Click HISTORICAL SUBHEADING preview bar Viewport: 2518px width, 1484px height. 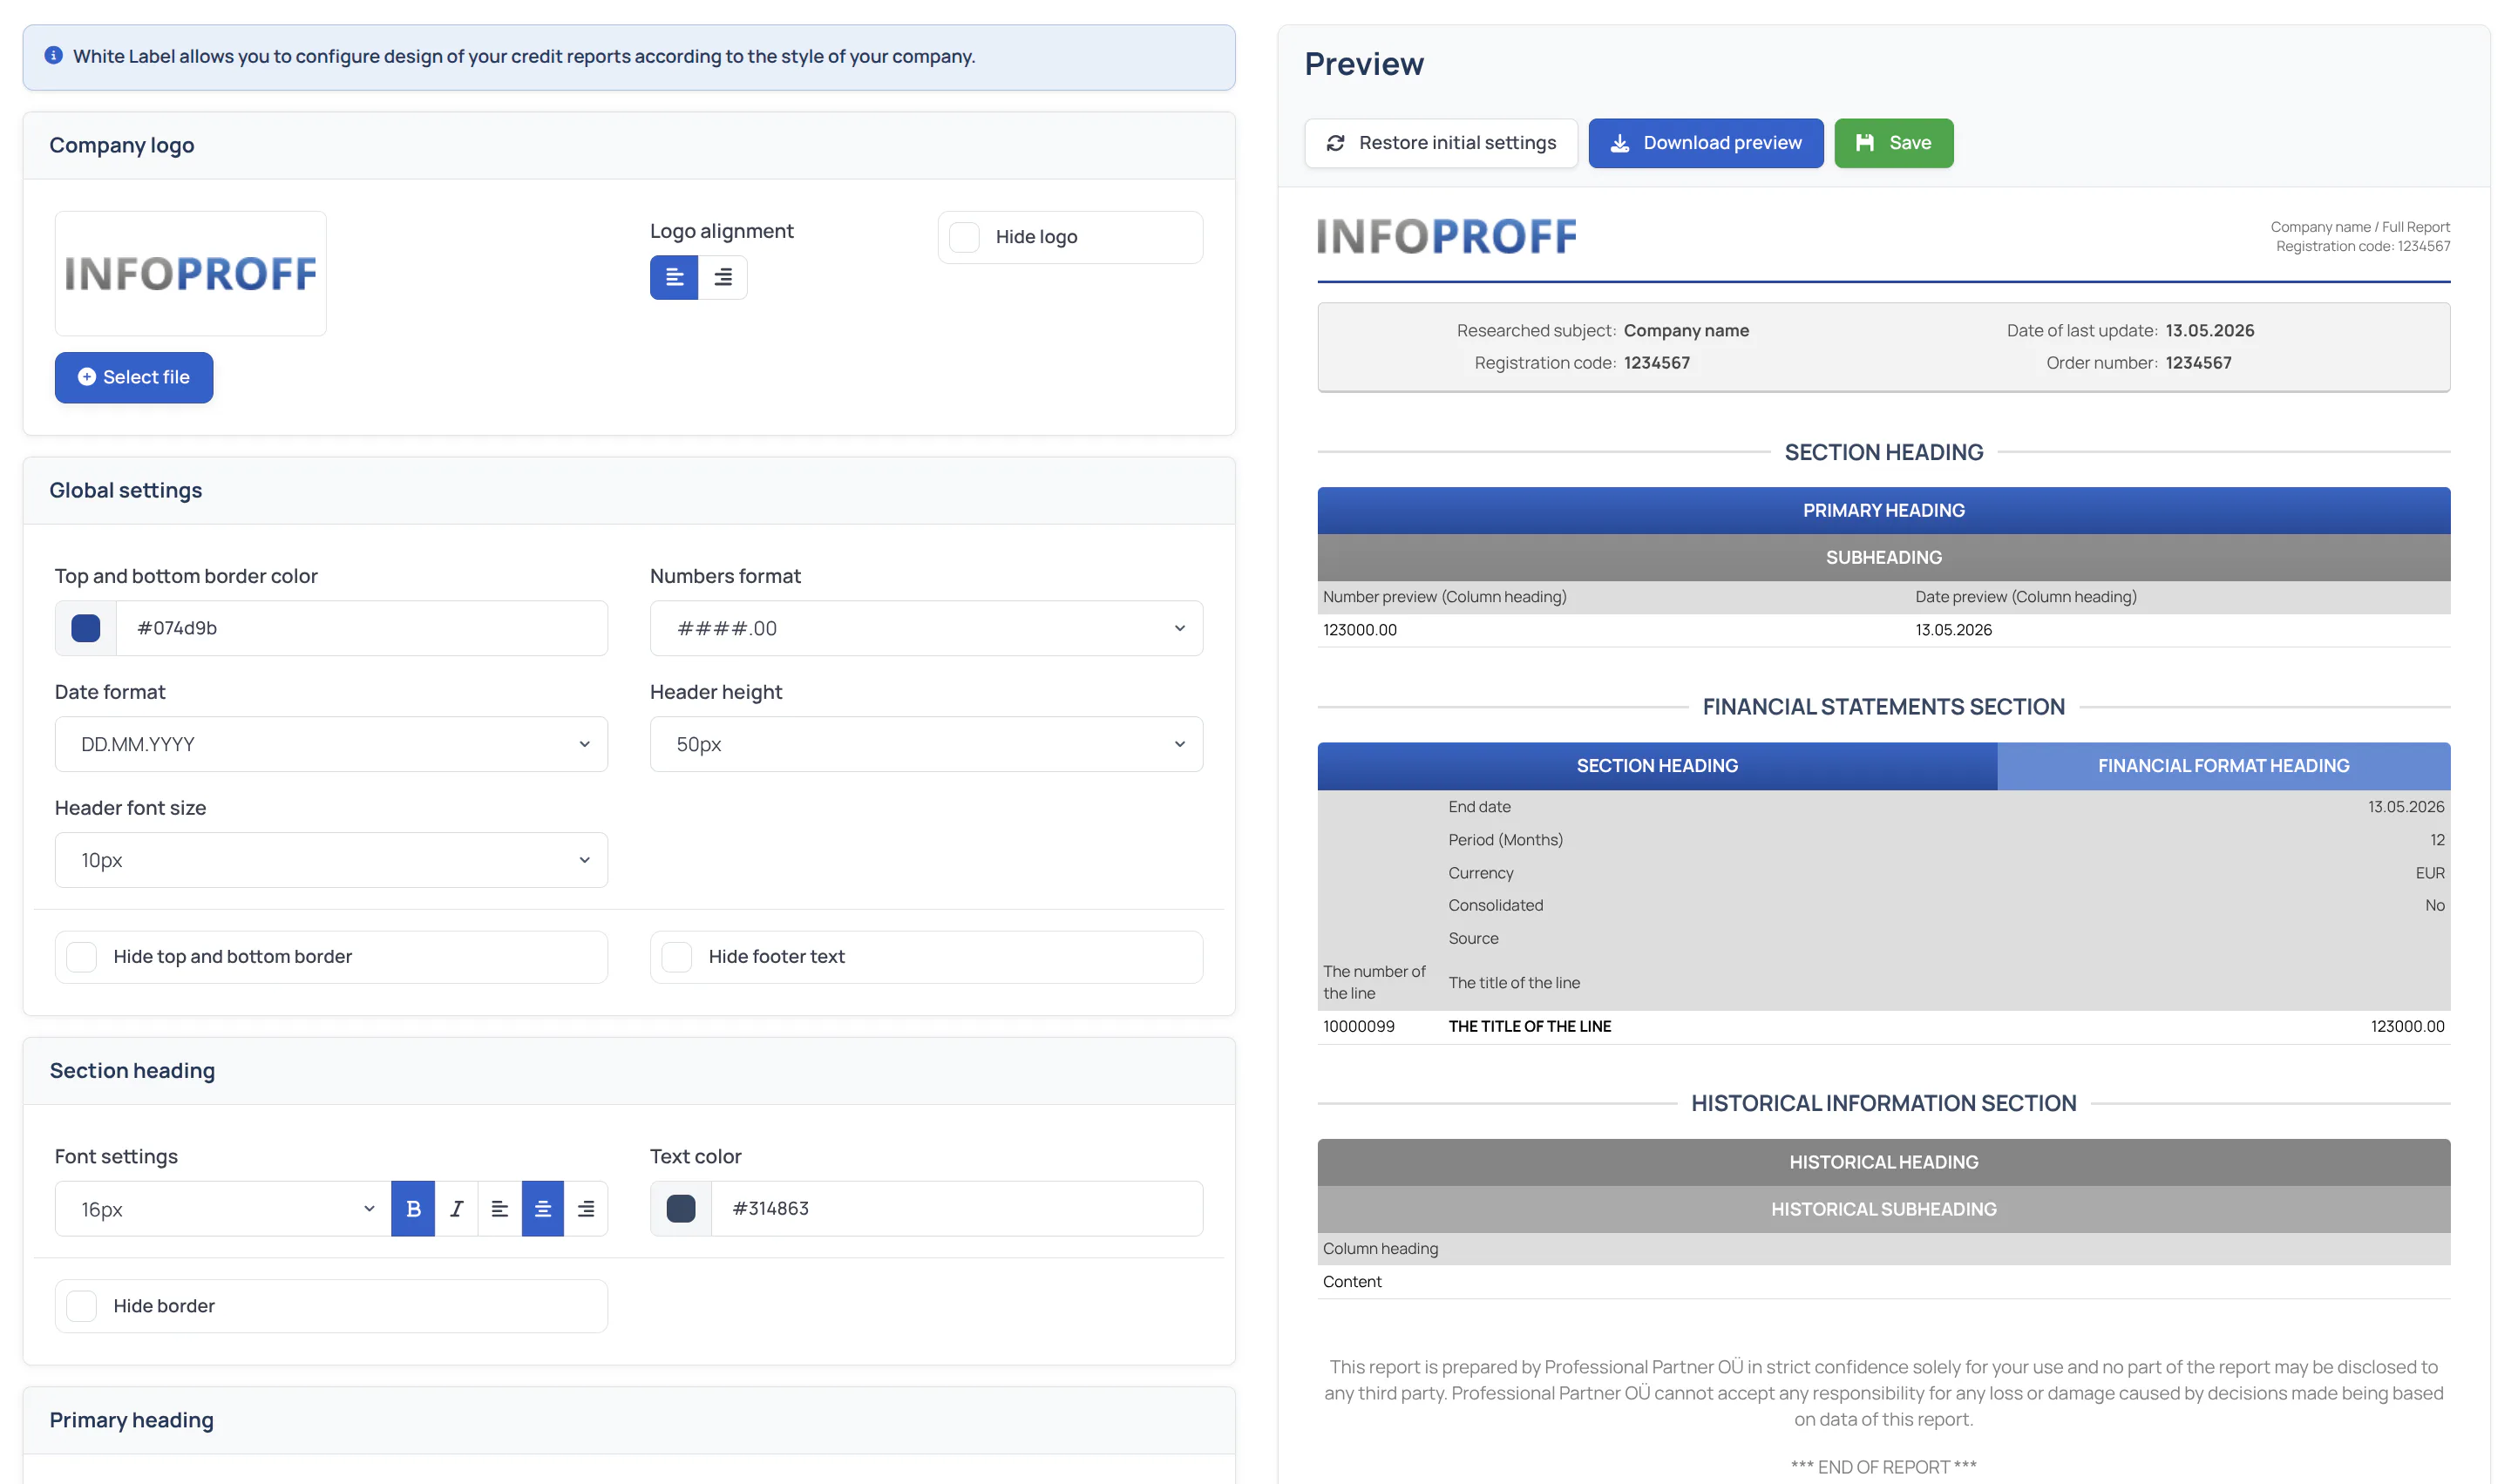(1883, 1209)
